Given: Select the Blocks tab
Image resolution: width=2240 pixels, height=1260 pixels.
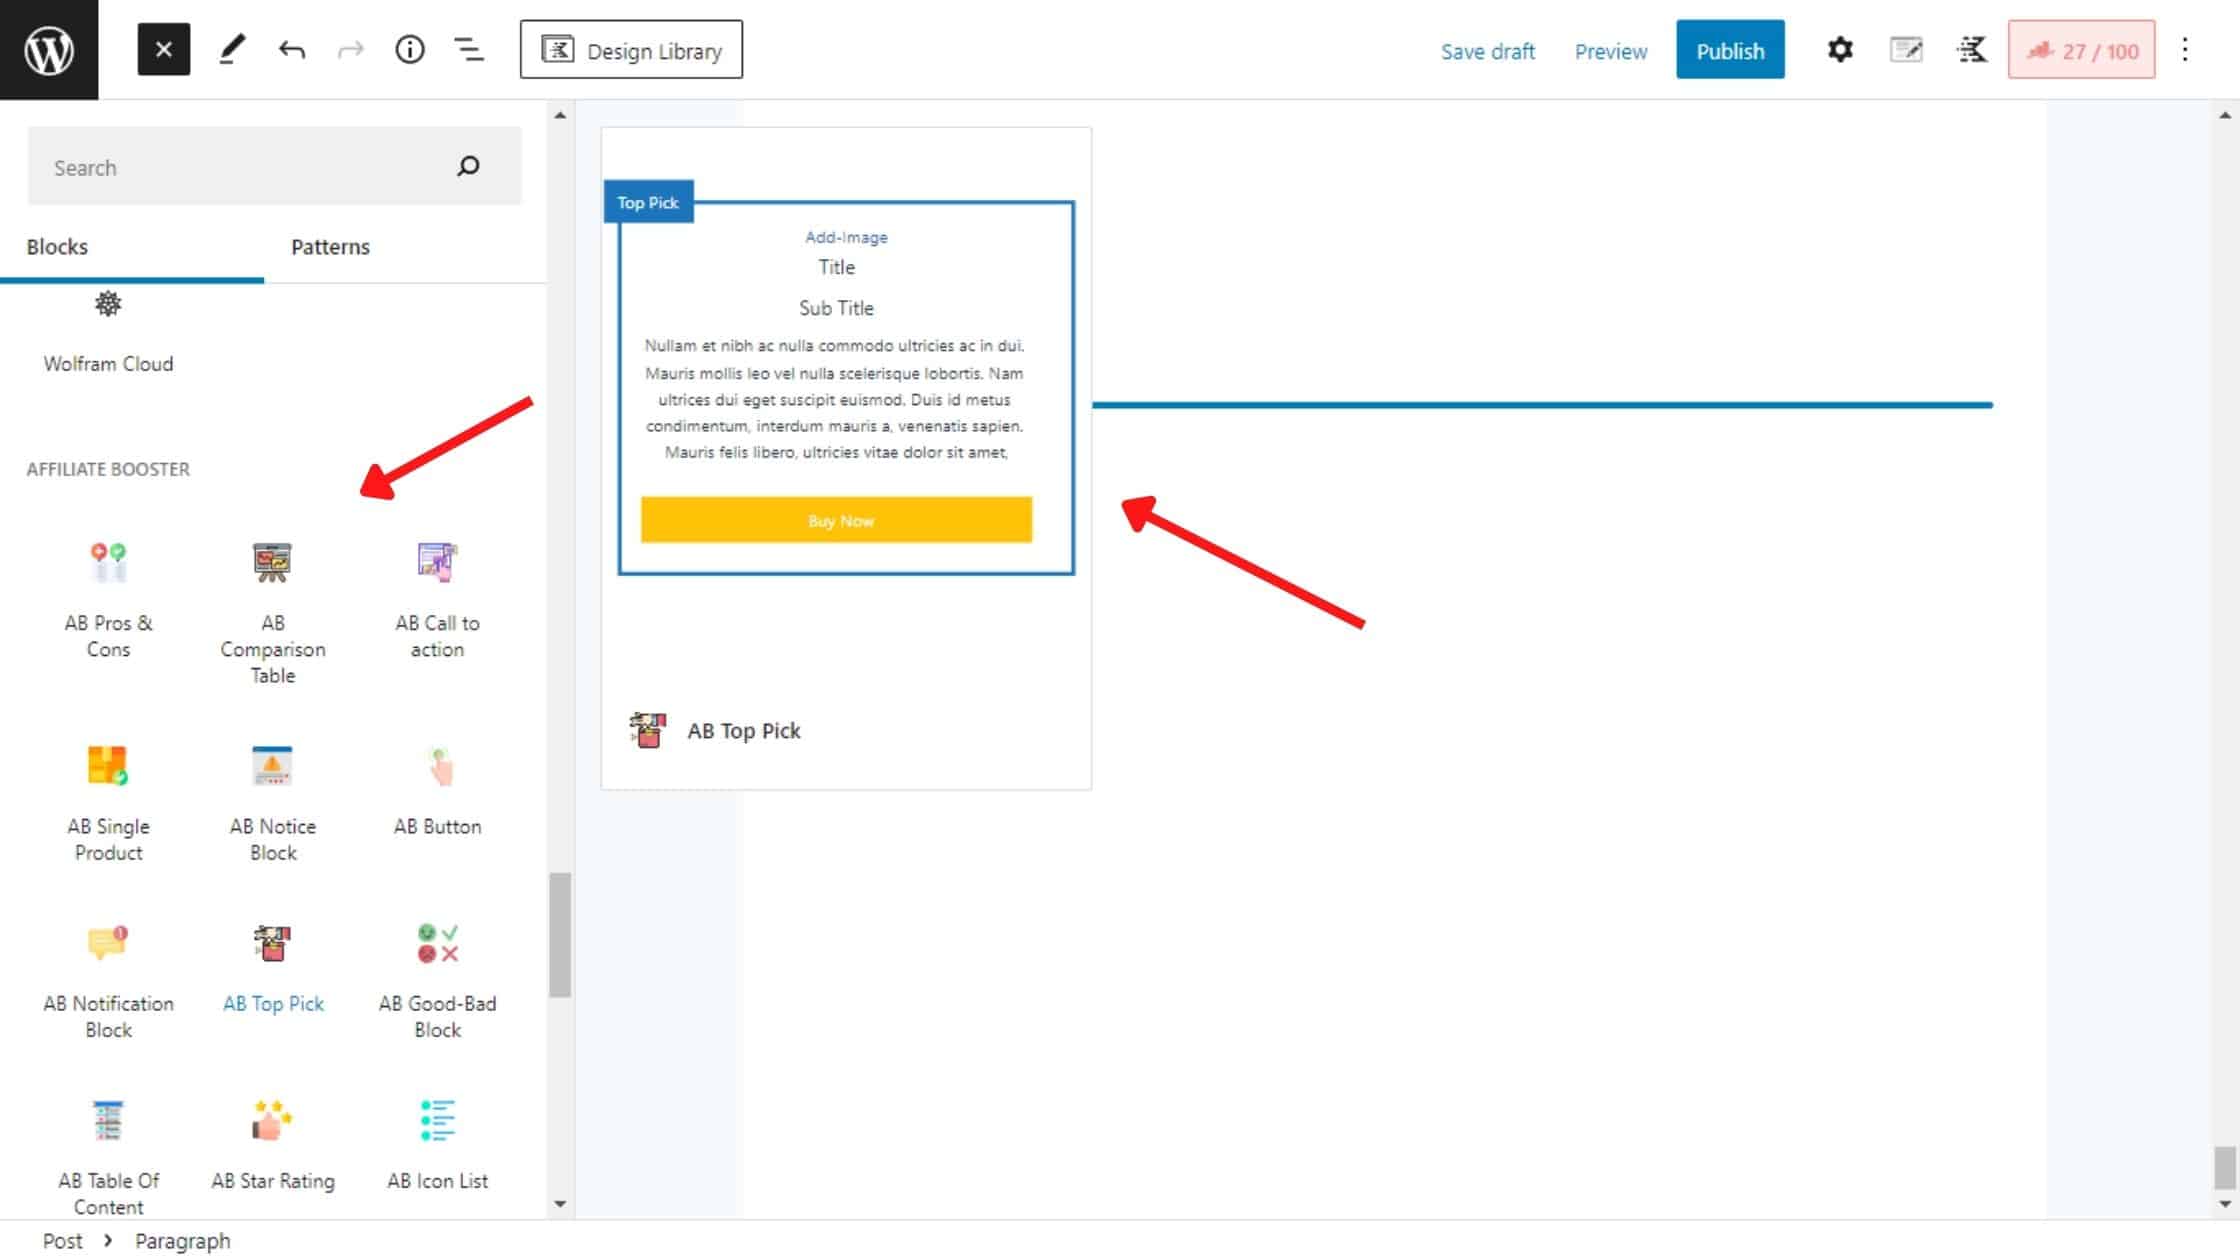Looking at the screenshot, I should coord(57,247).
